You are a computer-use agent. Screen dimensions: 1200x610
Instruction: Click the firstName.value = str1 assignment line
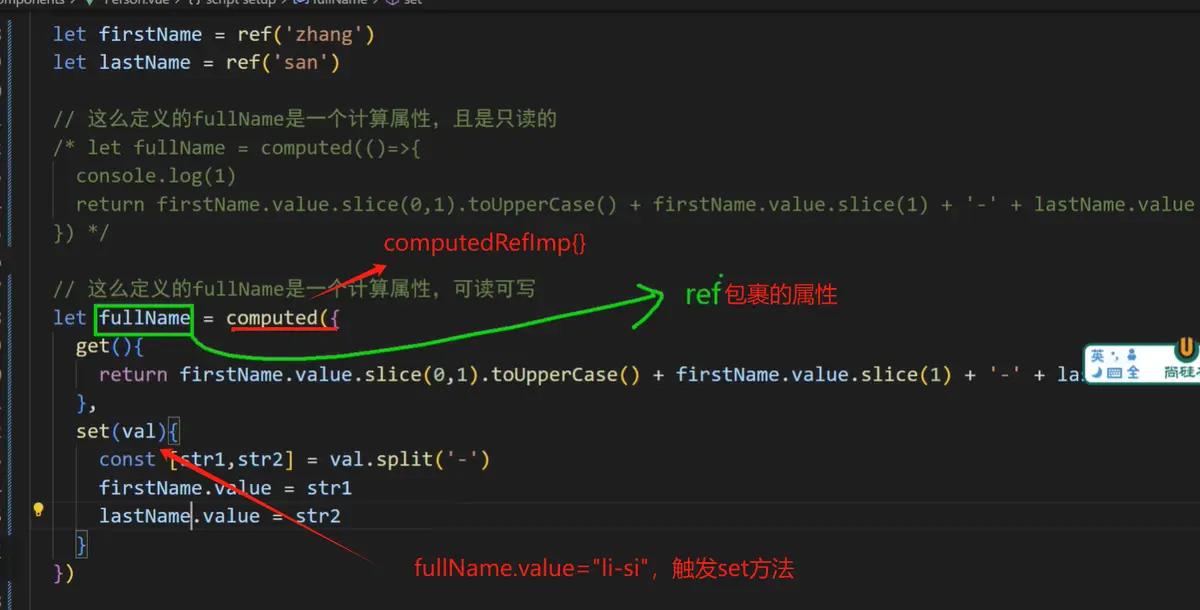point(225,488)
